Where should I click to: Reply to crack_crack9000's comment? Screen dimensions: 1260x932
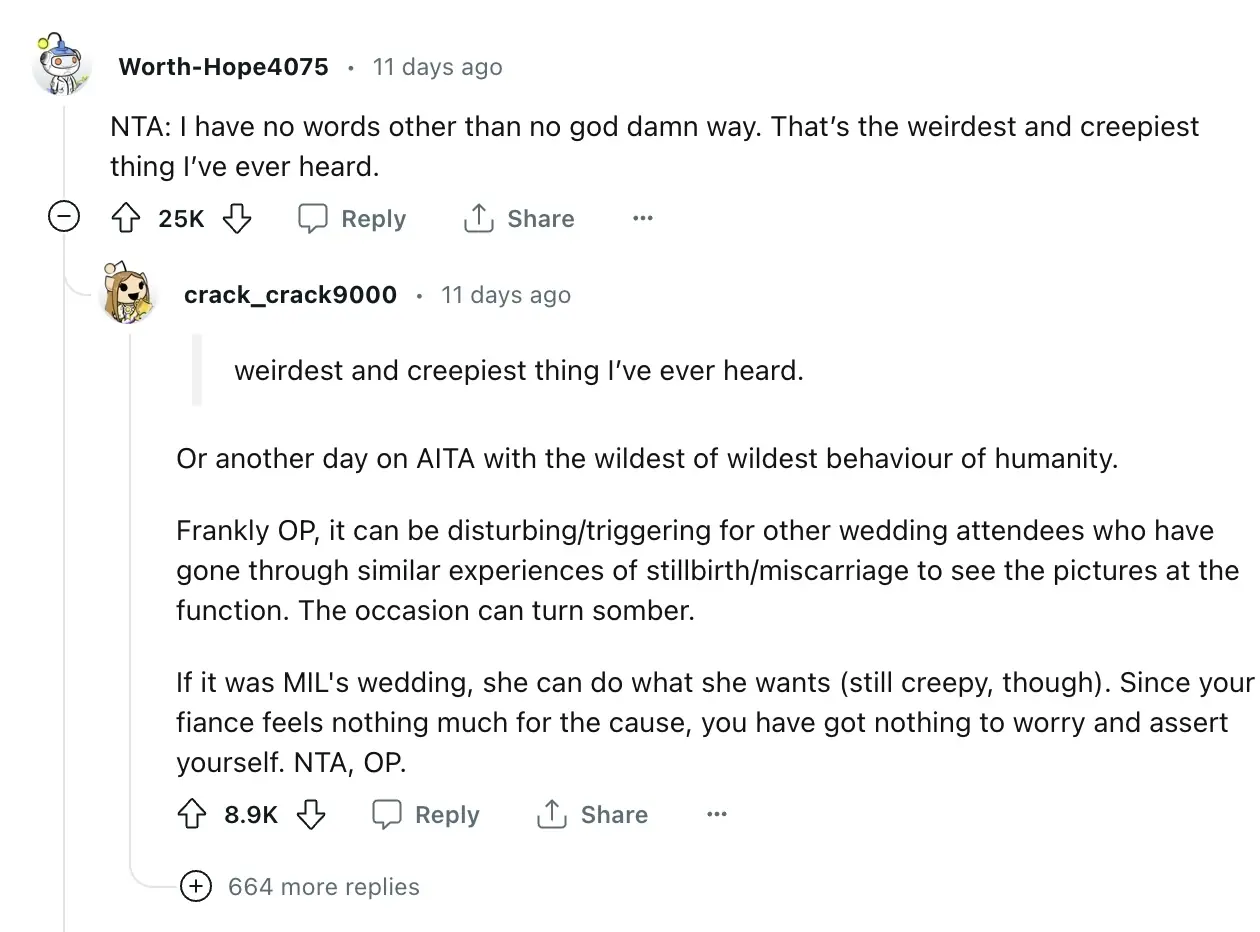426,814
